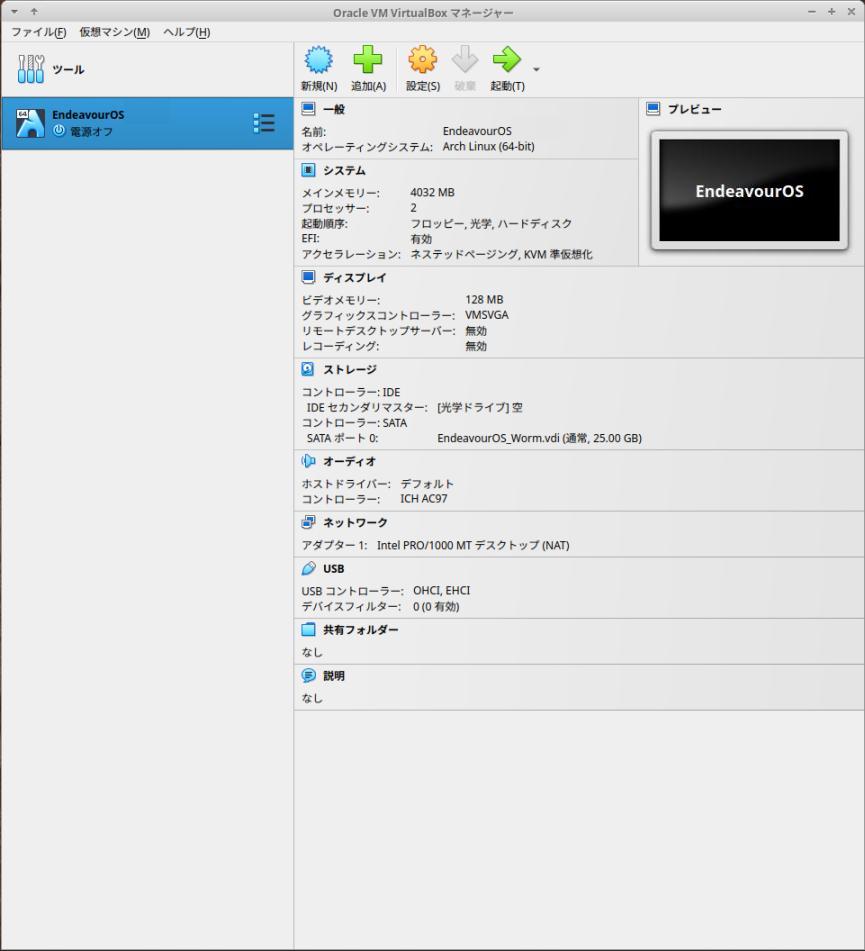
Task: Click the up-arrow icon in the title bar
Action: (34, 11)
